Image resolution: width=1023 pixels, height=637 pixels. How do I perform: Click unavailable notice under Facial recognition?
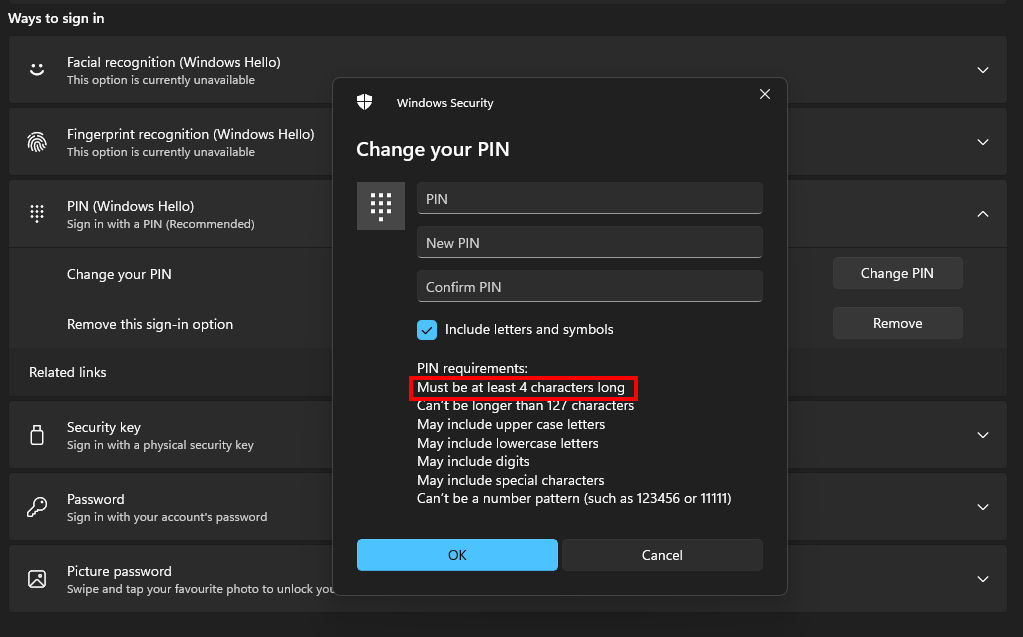tap(160, 80)
